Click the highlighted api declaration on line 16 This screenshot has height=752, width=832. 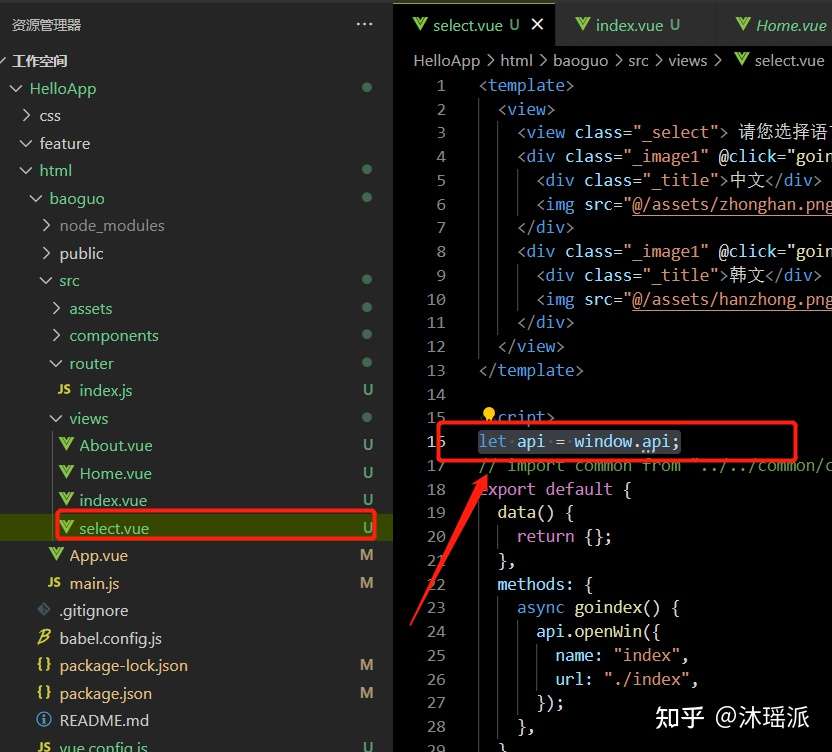580,440
